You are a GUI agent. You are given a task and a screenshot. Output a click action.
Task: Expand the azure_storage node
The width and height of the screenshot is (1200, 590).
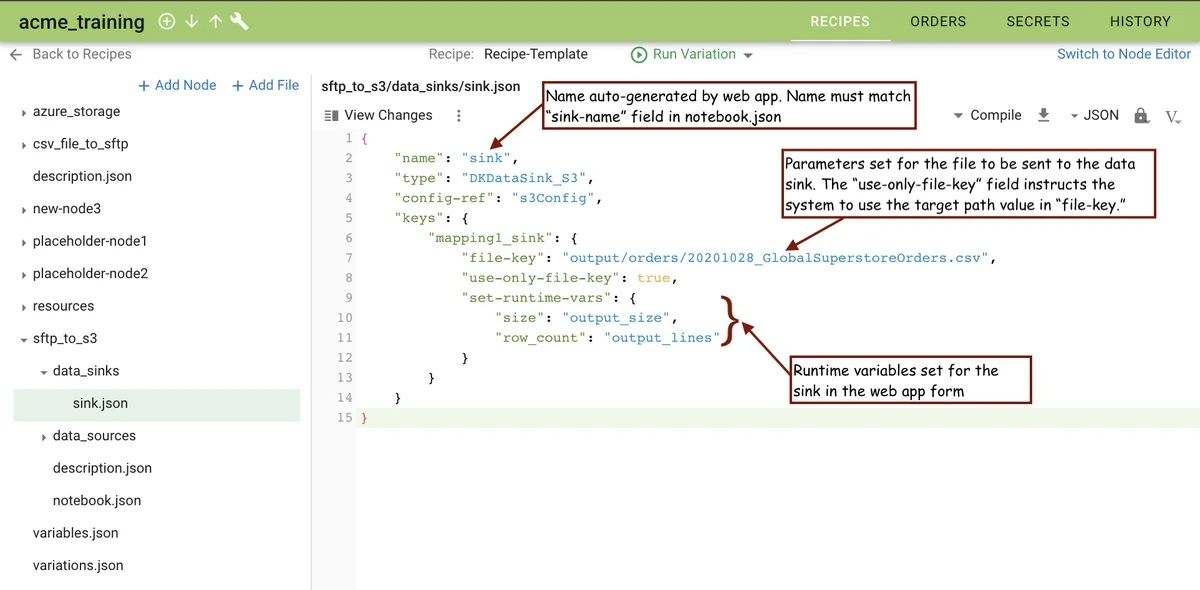point(24,112)
